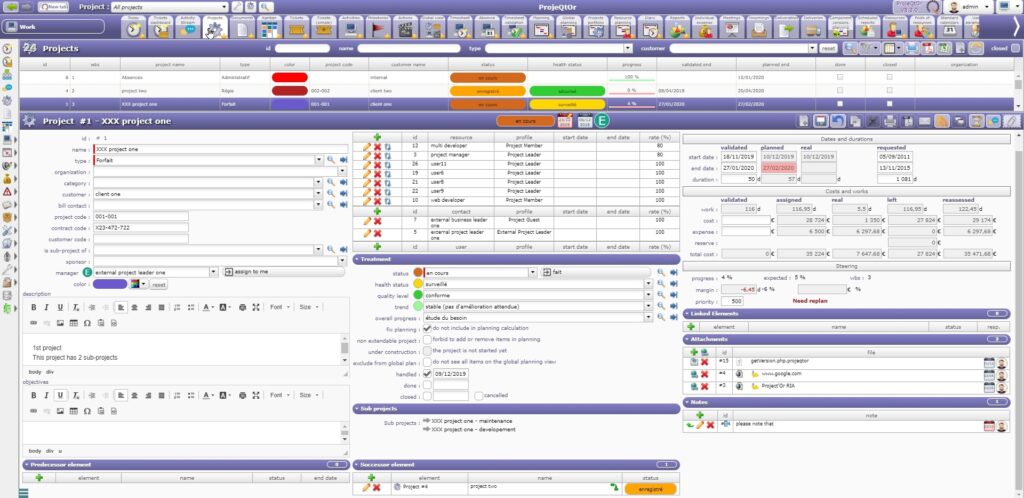Screen dimensions: 1024x498
Task: Toggle done checkbox in the Absences row
Action: [840, 77]
